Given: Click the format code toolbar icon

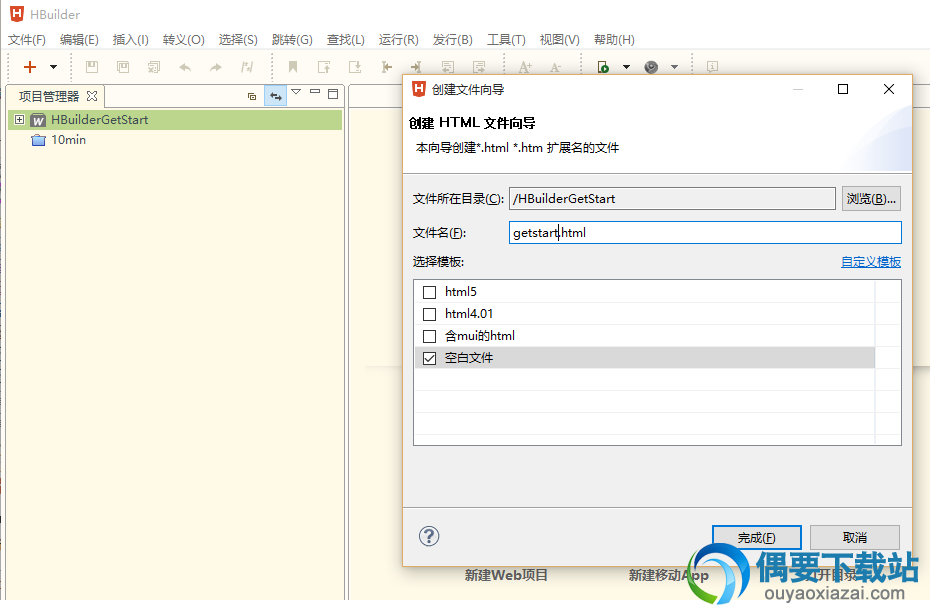Looking at the screenshot, I should [x=247, y=67].
